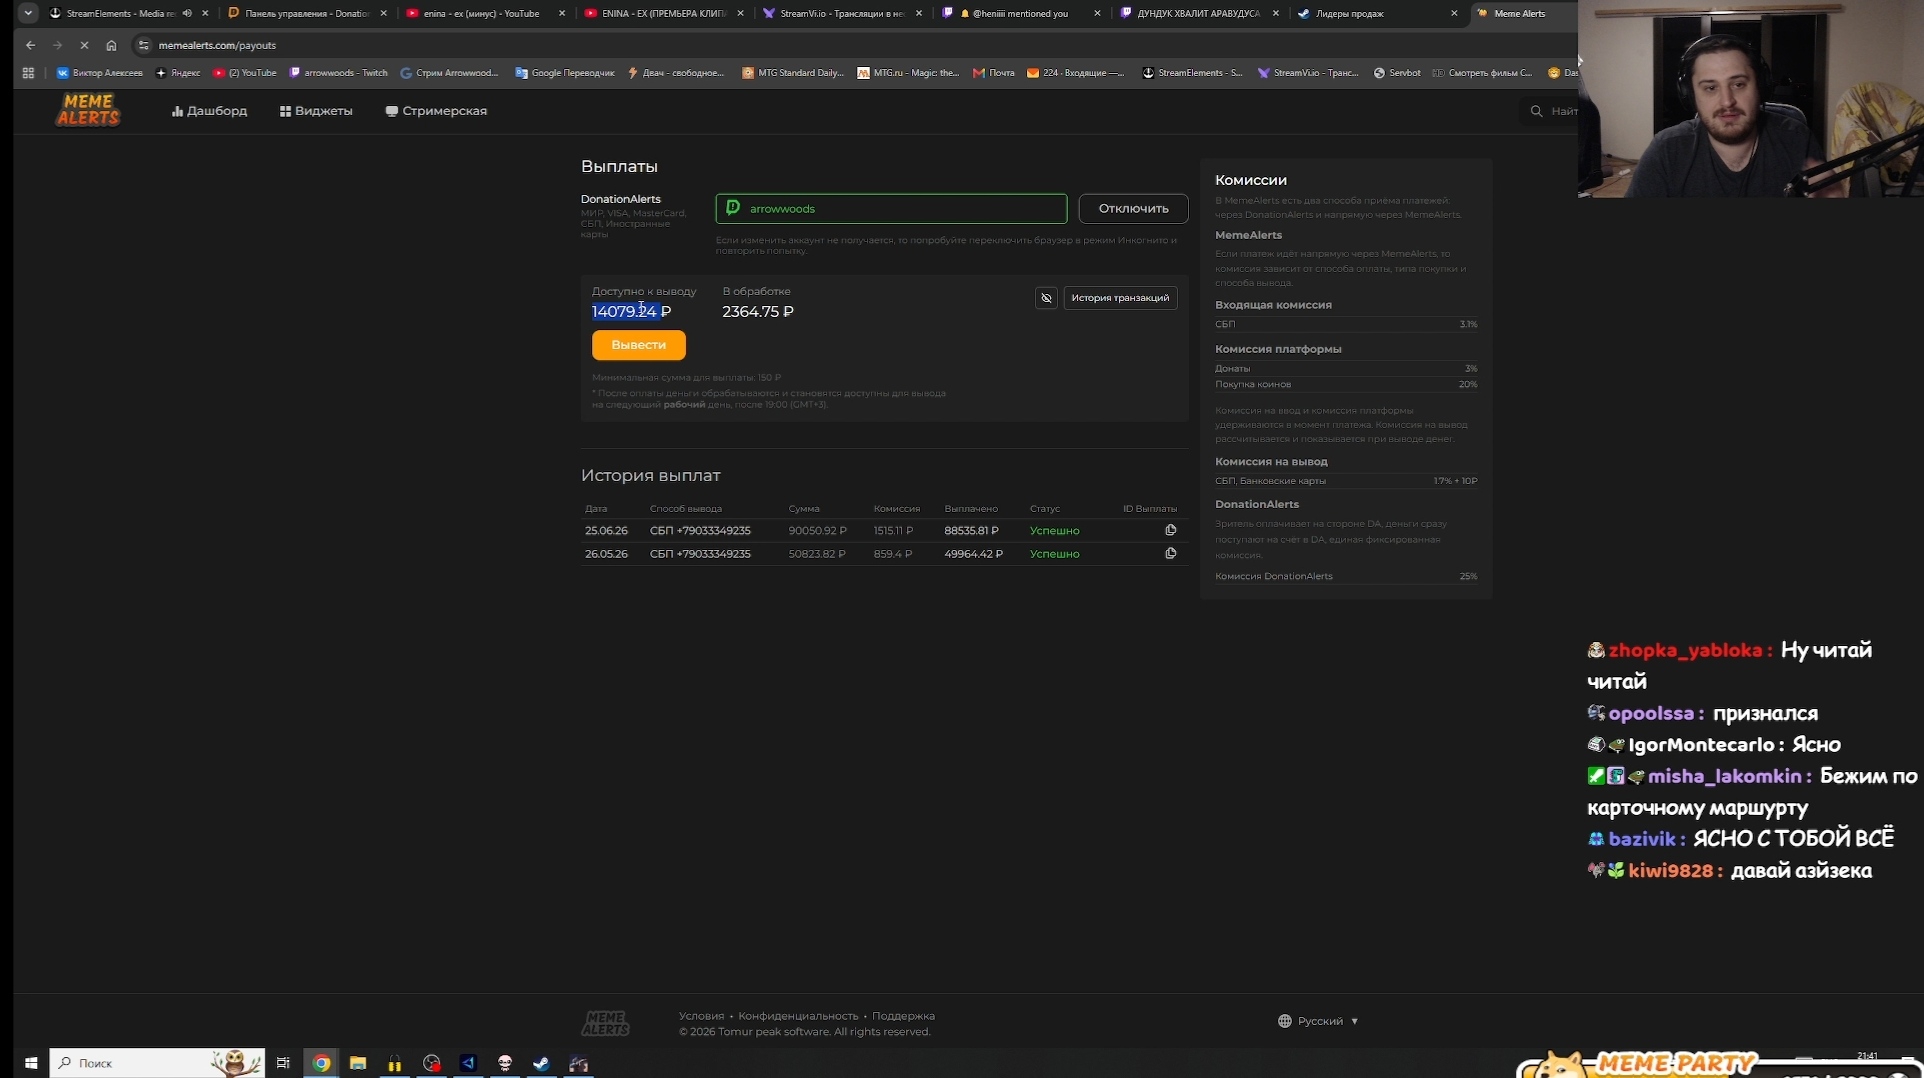The image size is (1924, 1078).
Task: Open the Виктор Алексеев VK bookmark
Action: click(x=99, y=73)
